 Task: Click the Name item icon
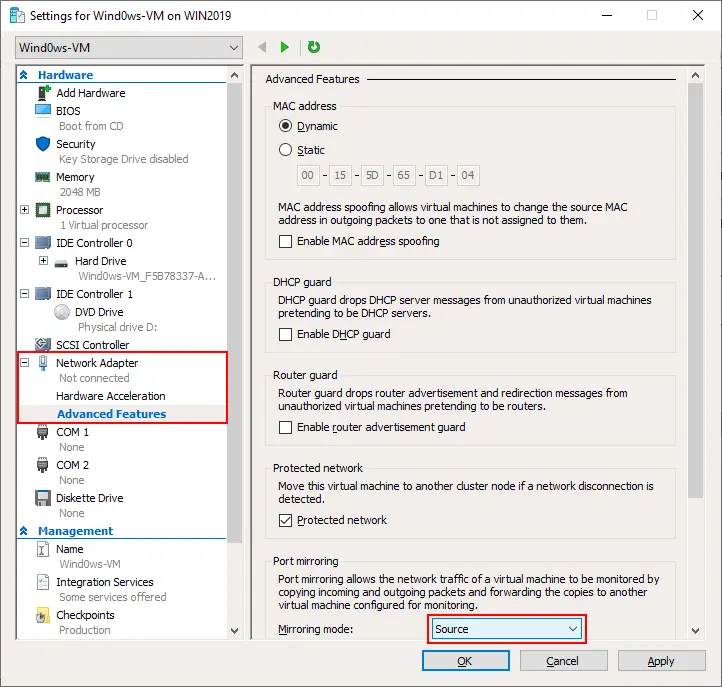pyautogui.click(x=42, y=549)
